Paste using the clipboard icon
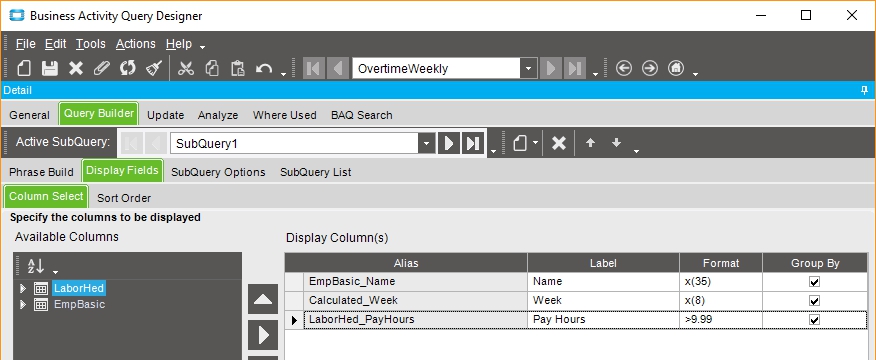The height and width of the screenshot is (360, 876). point(238,68)
